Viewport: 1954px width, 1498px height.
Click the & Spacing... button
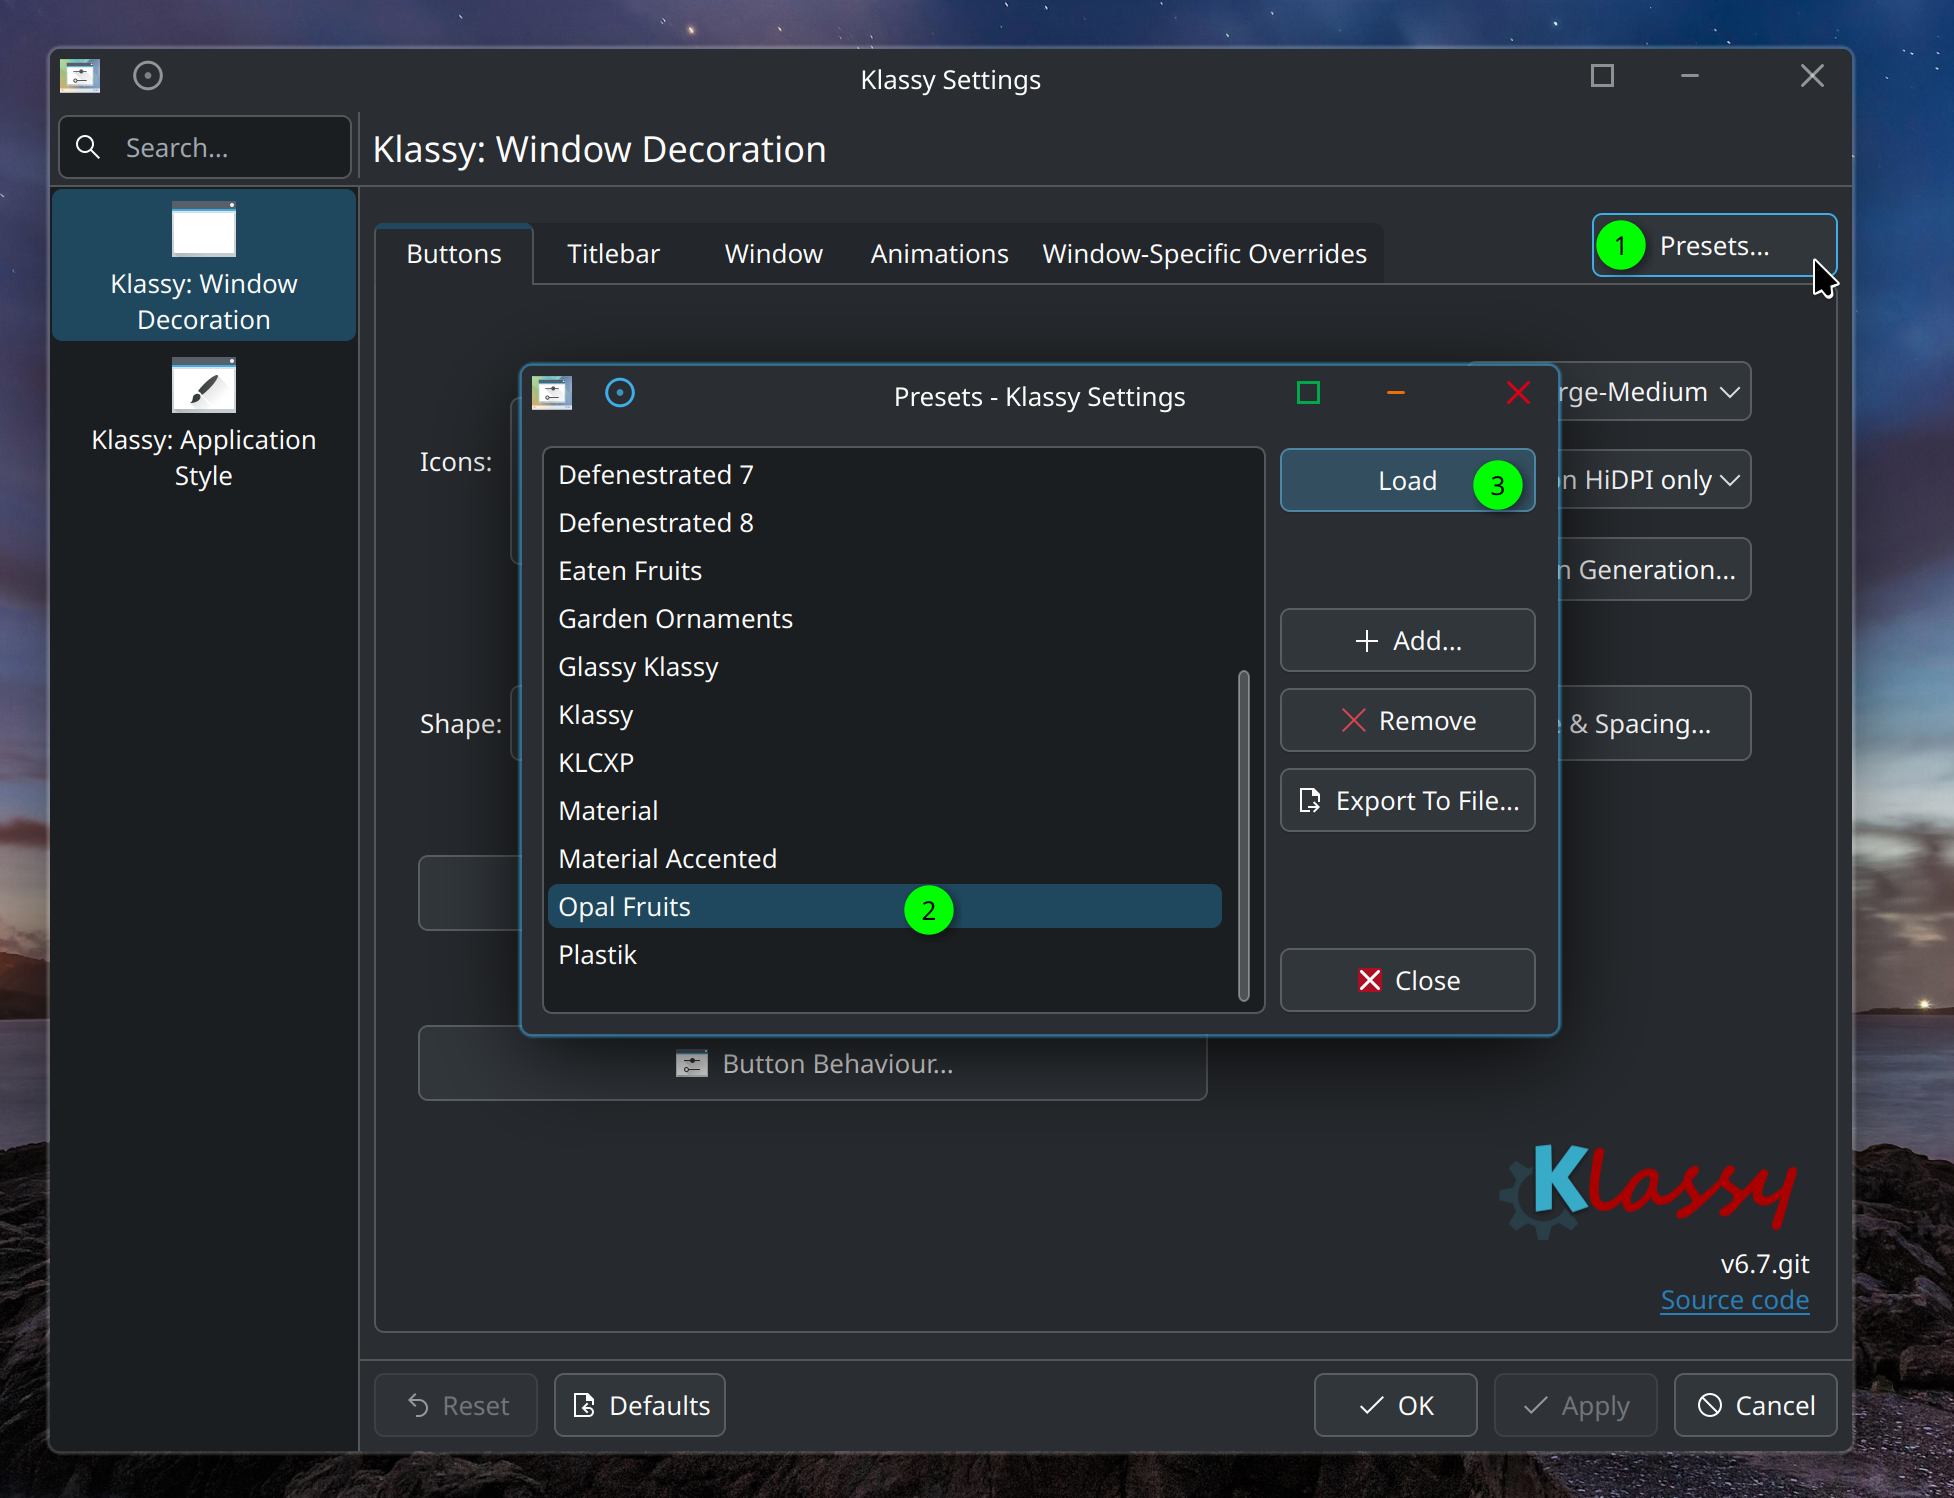(x=1655, y=723)
